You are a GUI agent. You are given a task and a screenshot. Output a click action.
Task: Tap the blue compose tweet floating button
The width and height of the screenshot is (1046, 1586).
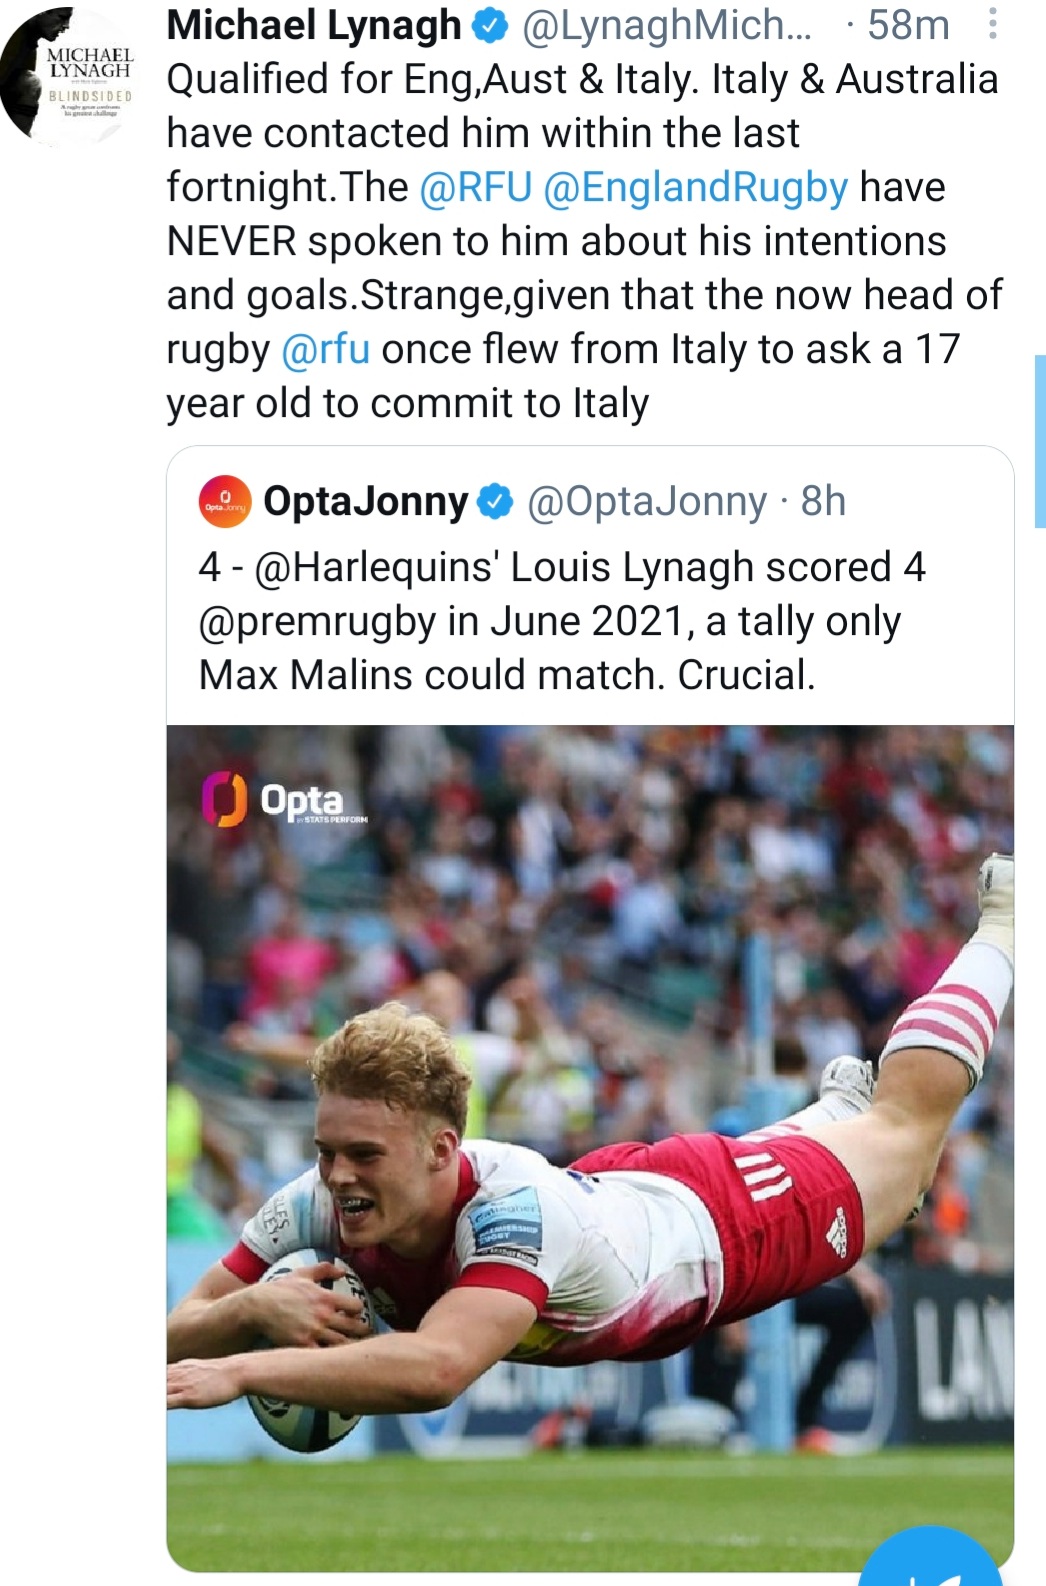[931, 1558]
